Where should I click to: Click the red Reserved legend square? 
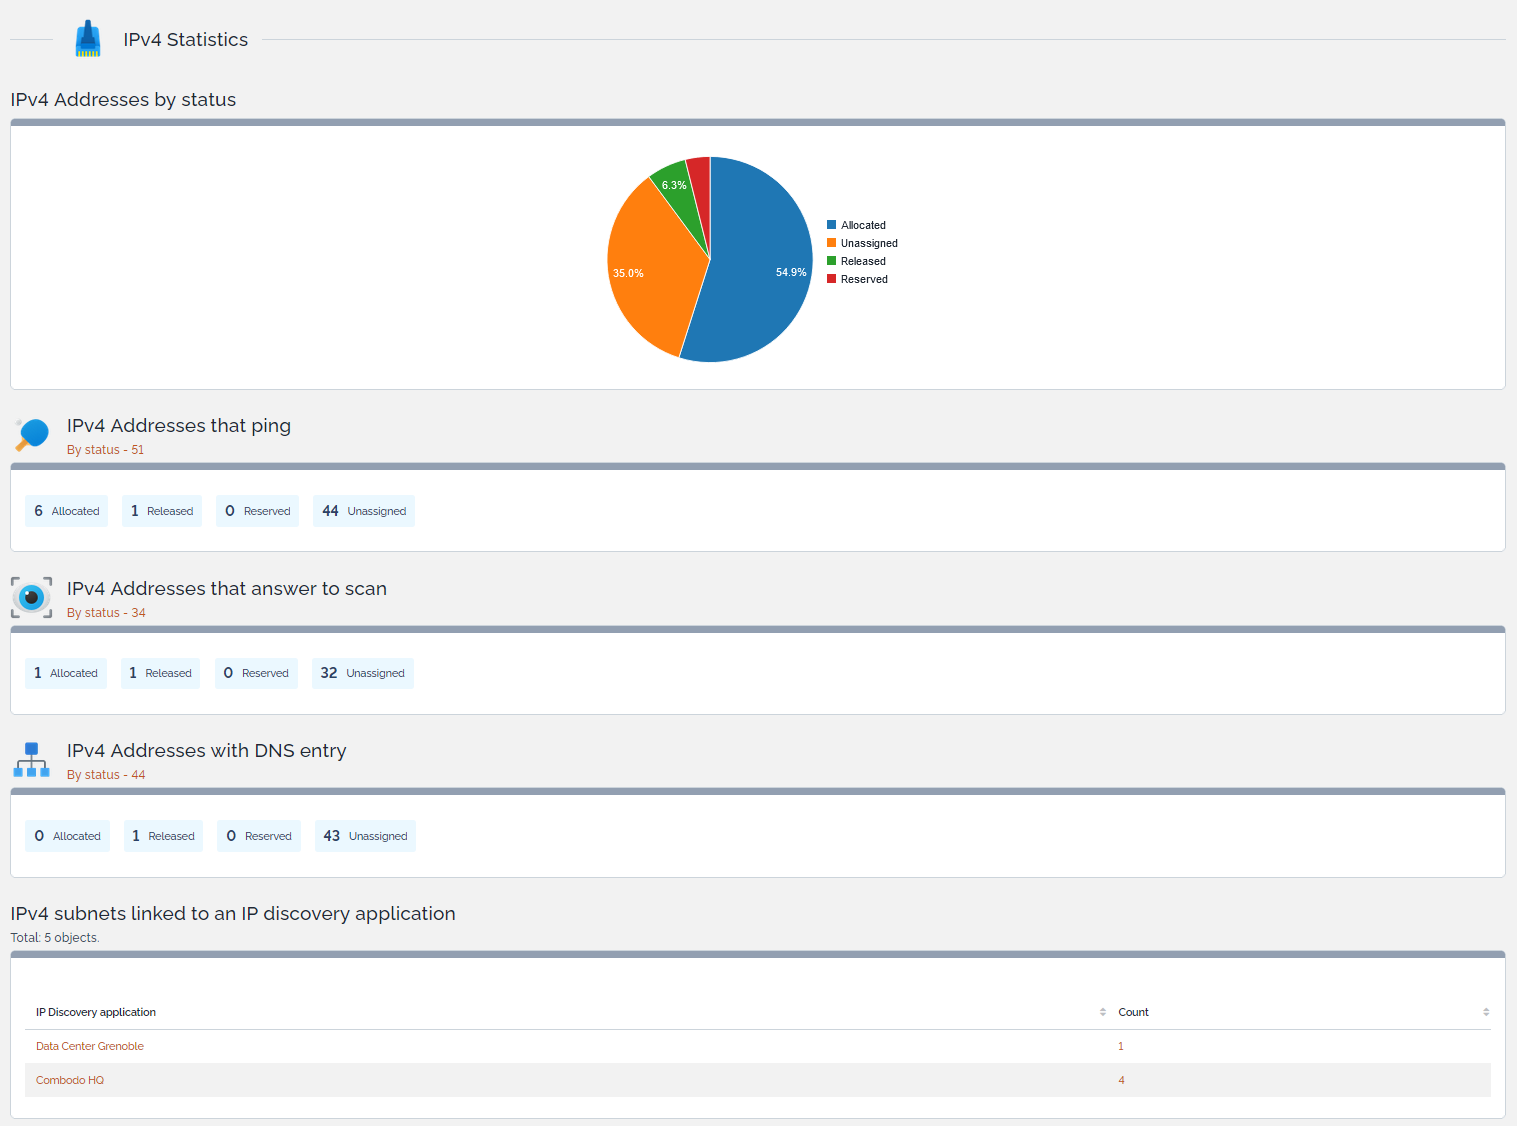831,279
